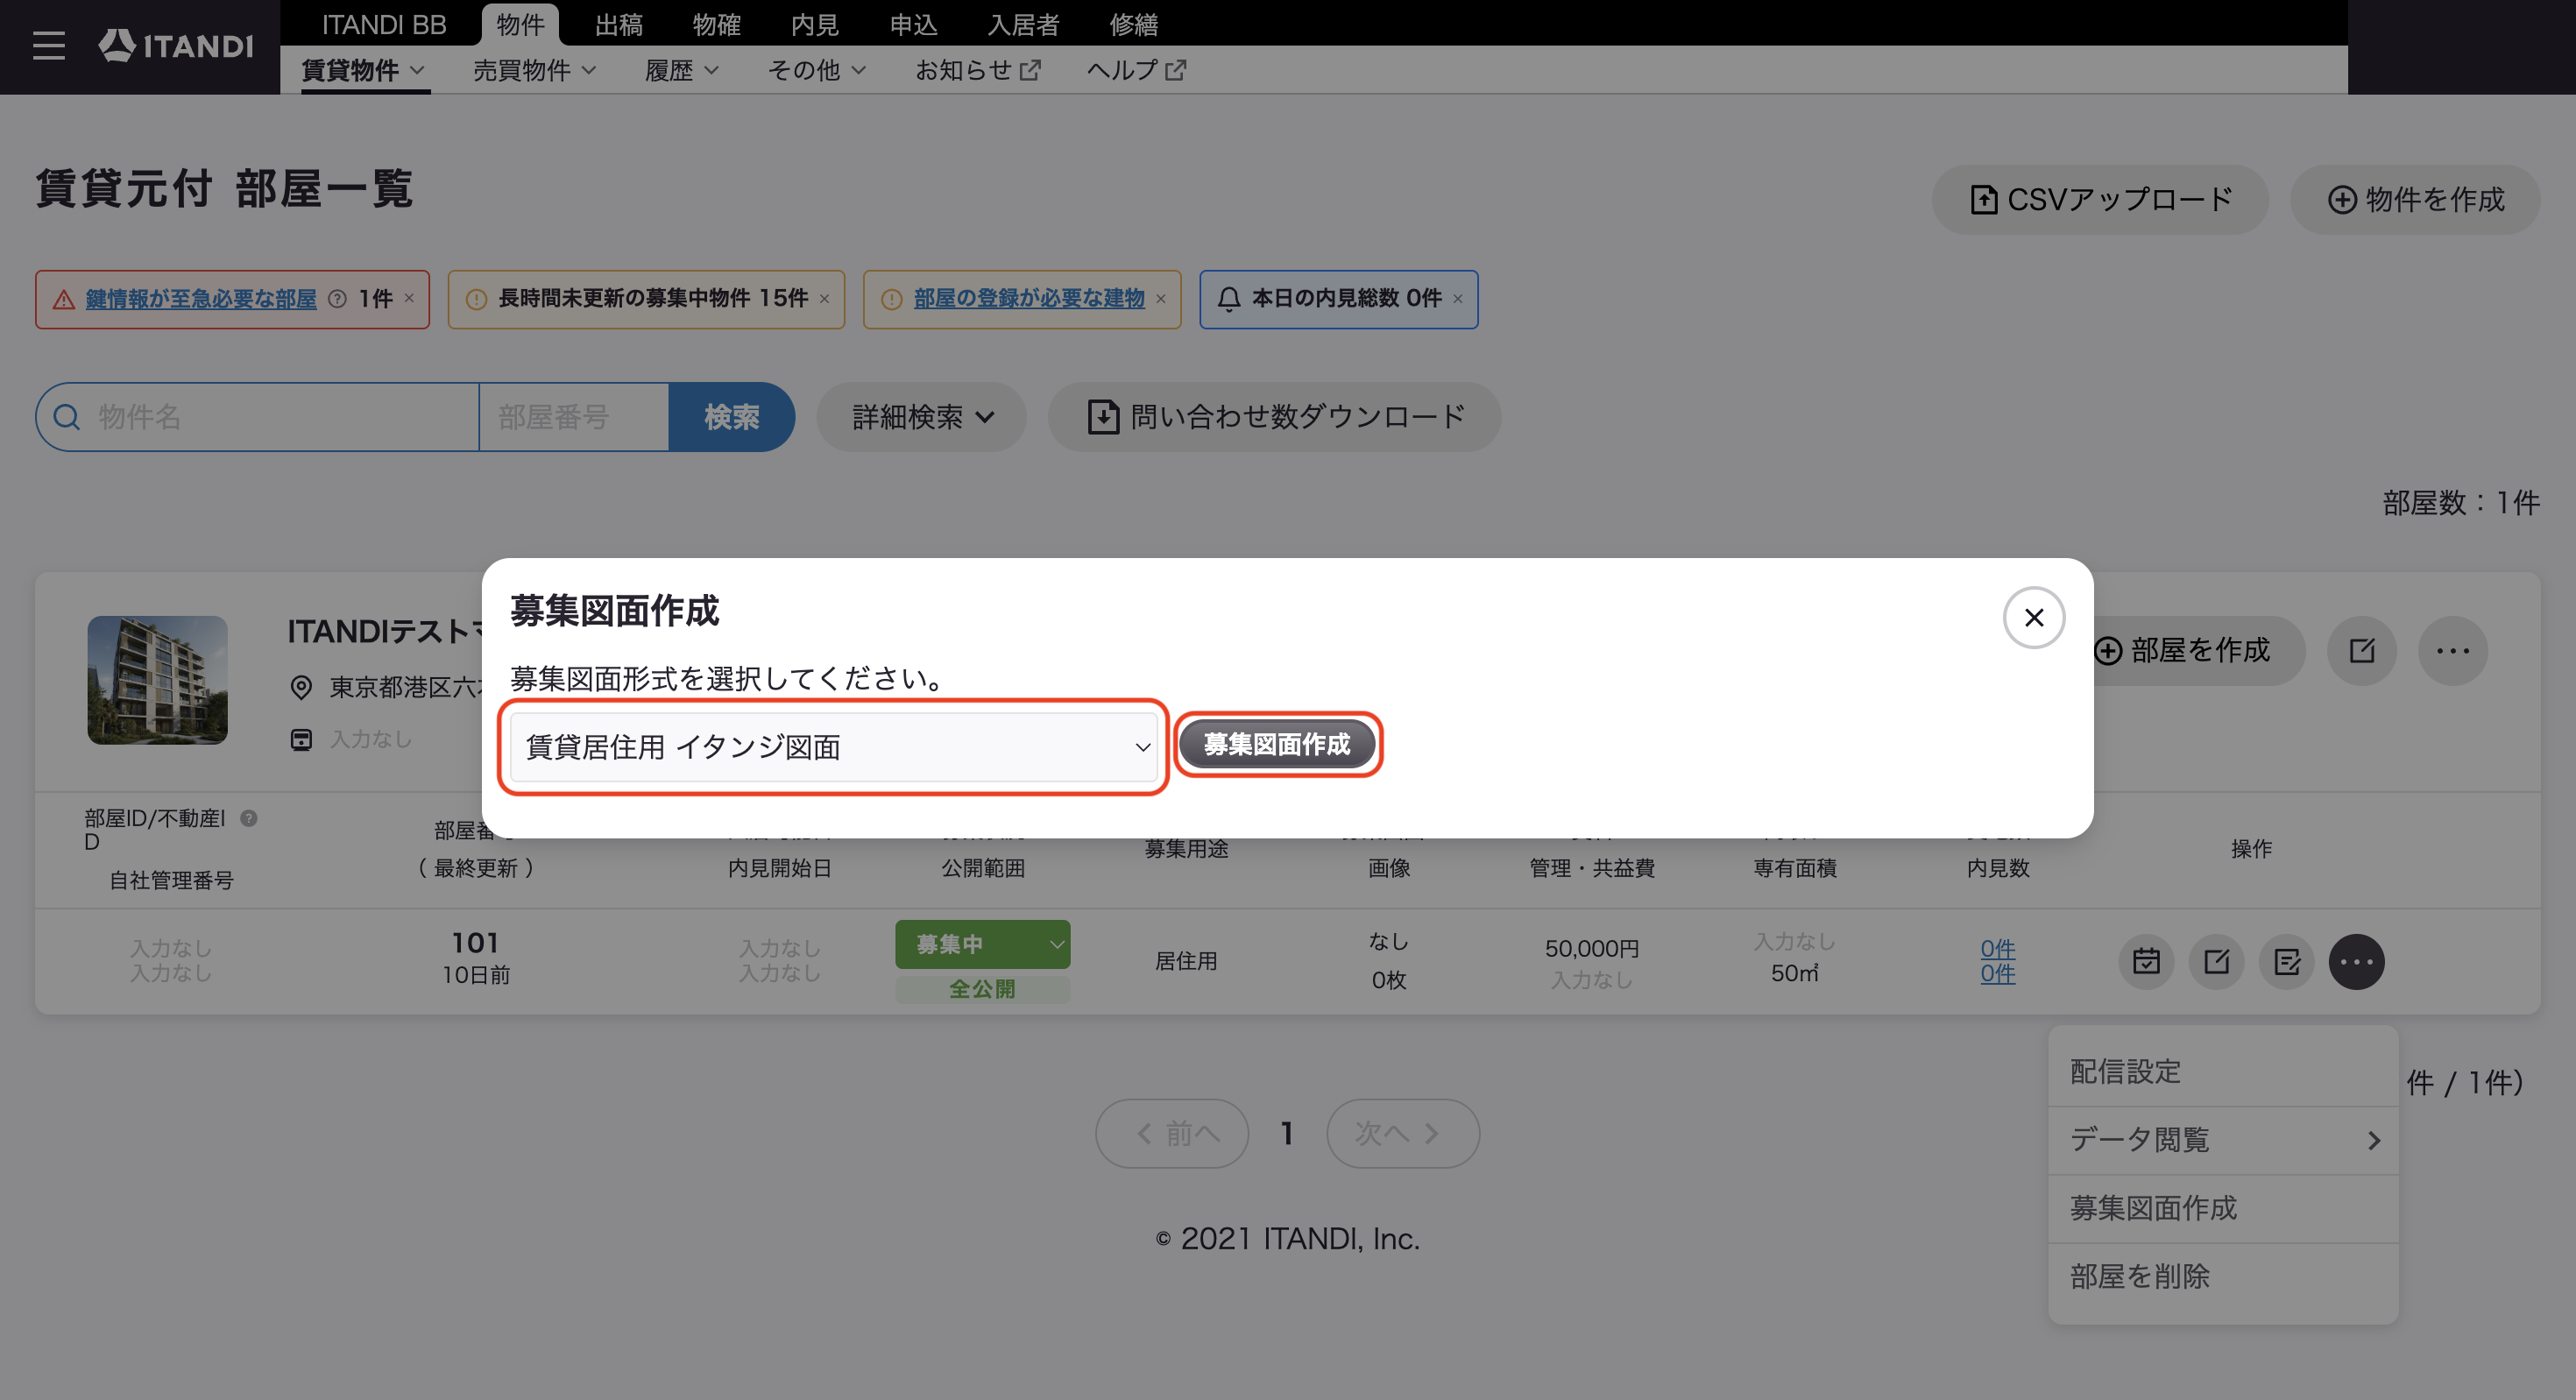
Task: Open the building more-options menu
Action: pos(2453,651)
